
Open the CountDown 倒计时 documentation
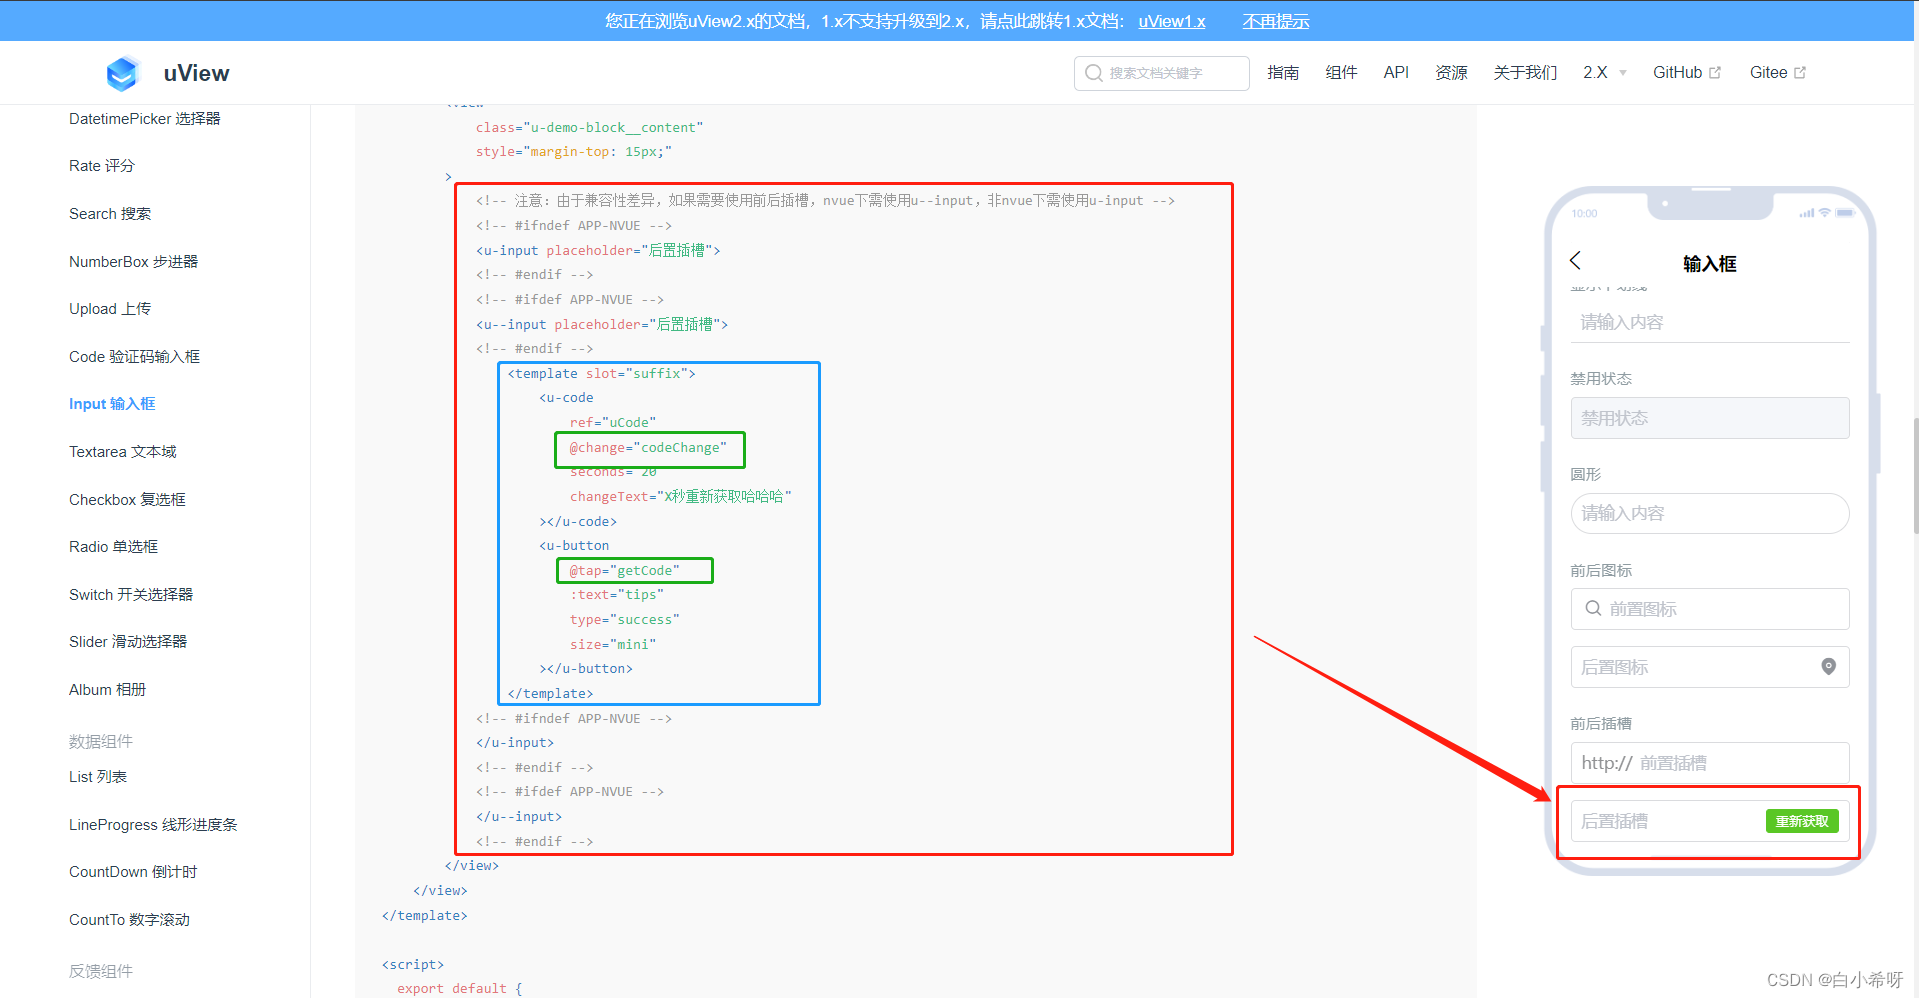tap(132, 871)
